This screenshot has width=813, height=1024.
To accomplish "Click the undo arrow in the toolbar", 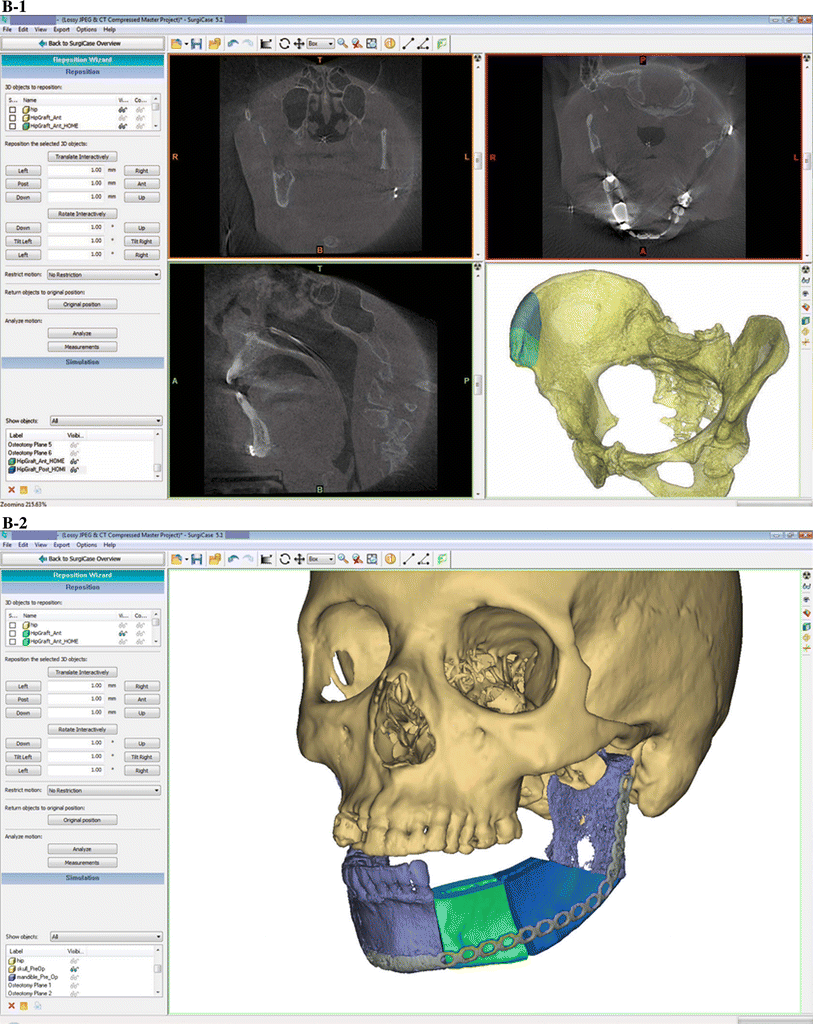I will point(233,43).
